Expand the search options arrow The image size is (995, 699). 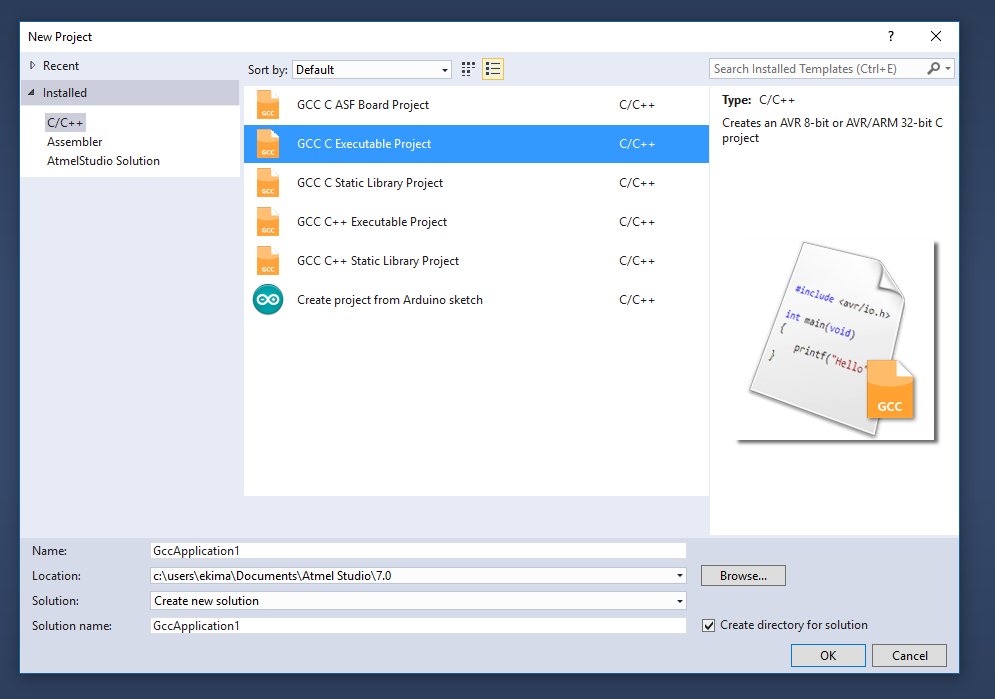point(948,69)
